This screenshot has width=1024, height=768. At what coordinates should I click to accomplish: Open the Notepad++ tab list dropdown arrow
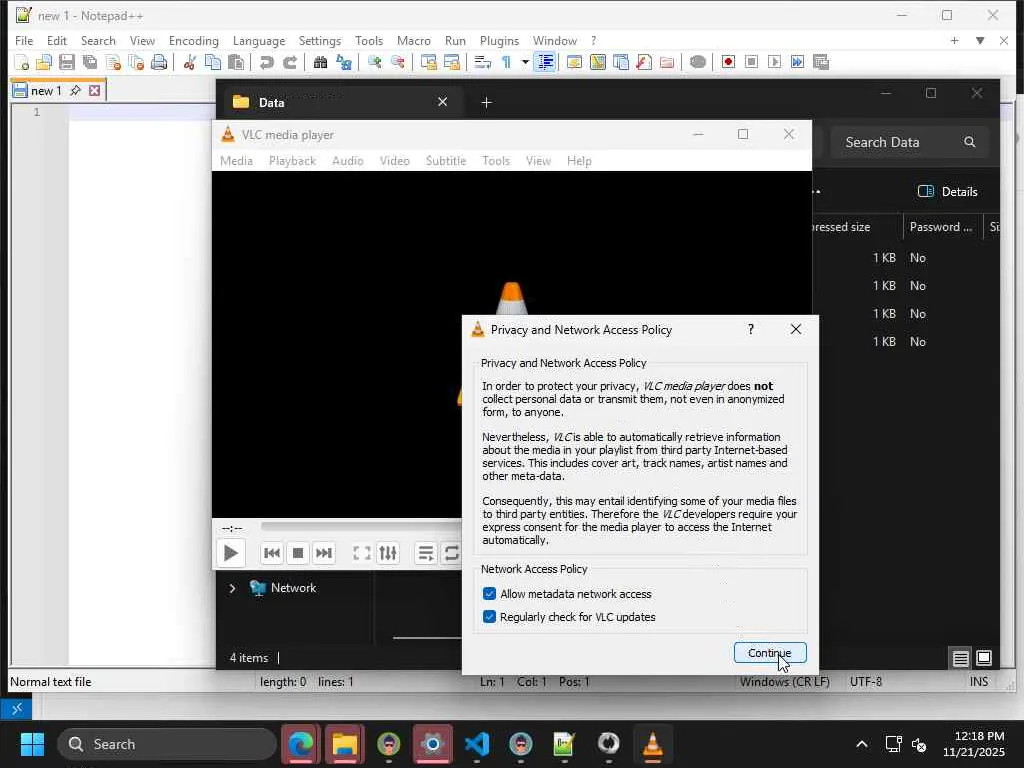click(980, 40)
